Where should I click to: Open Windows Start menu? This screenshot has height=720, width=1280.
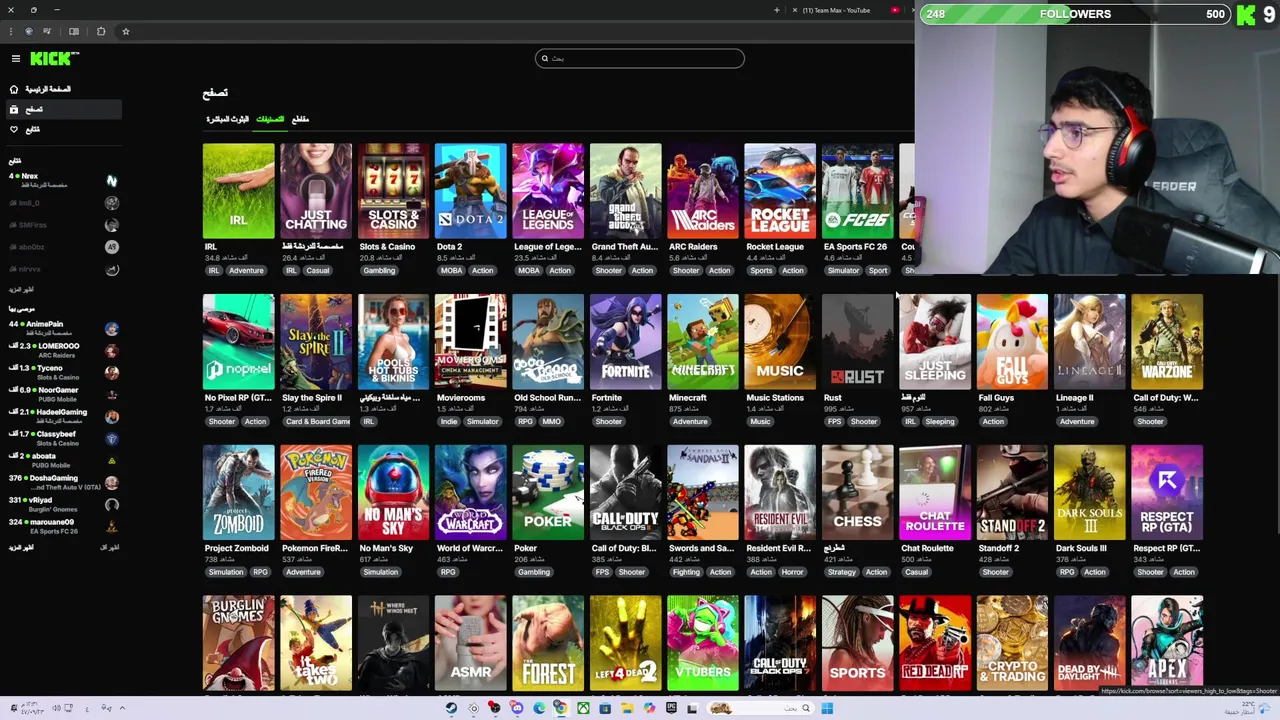827,708
